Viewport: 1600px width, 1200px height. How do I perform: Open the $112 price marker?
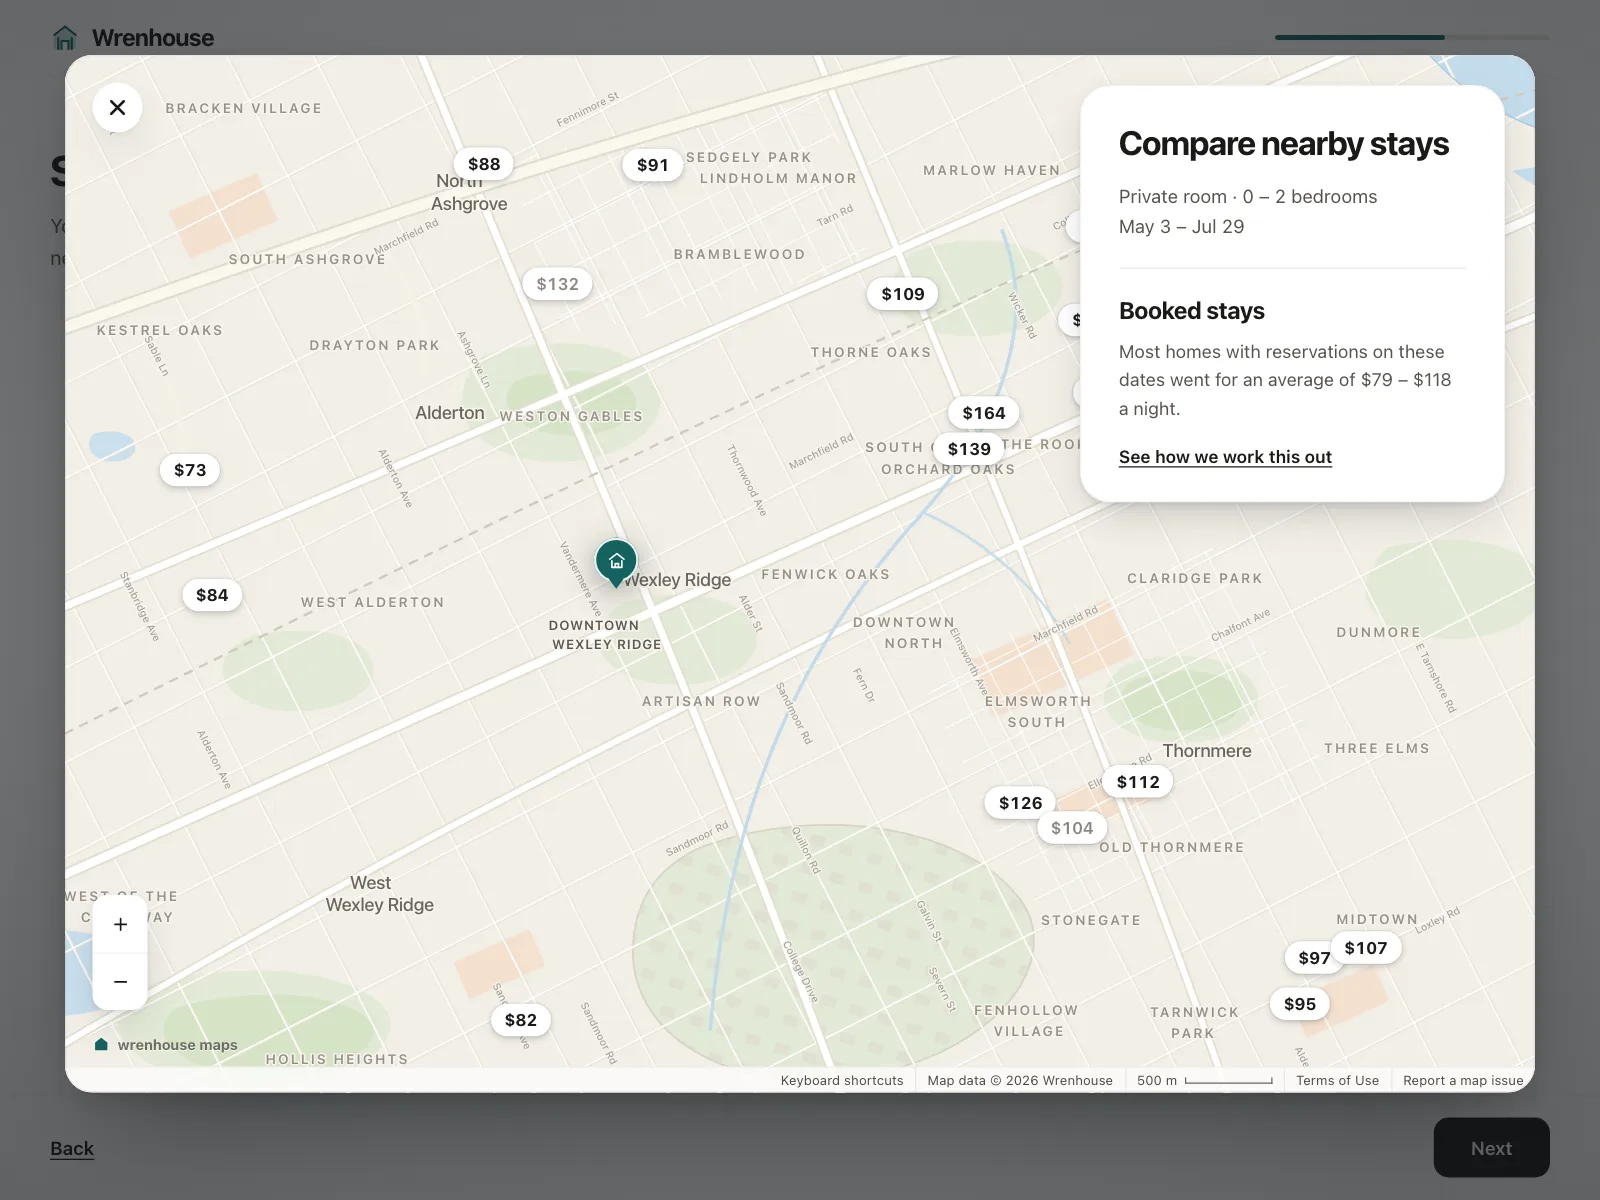click(x=1138, y=782)
